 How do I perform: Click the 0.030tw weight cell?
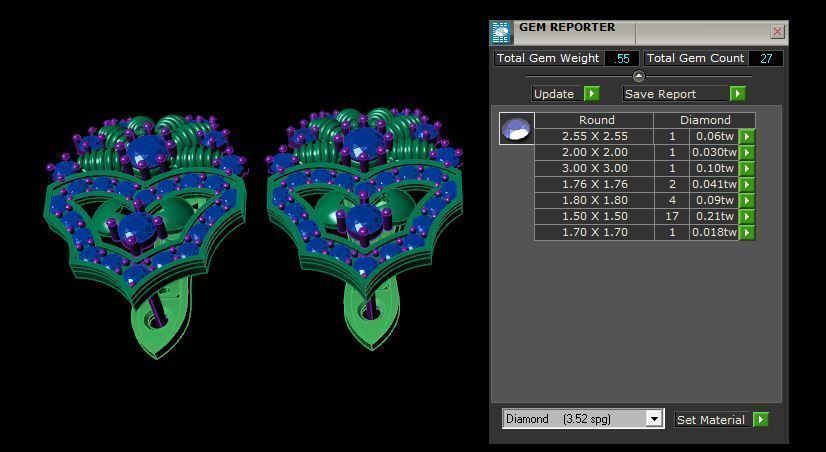tap(714, 152)
